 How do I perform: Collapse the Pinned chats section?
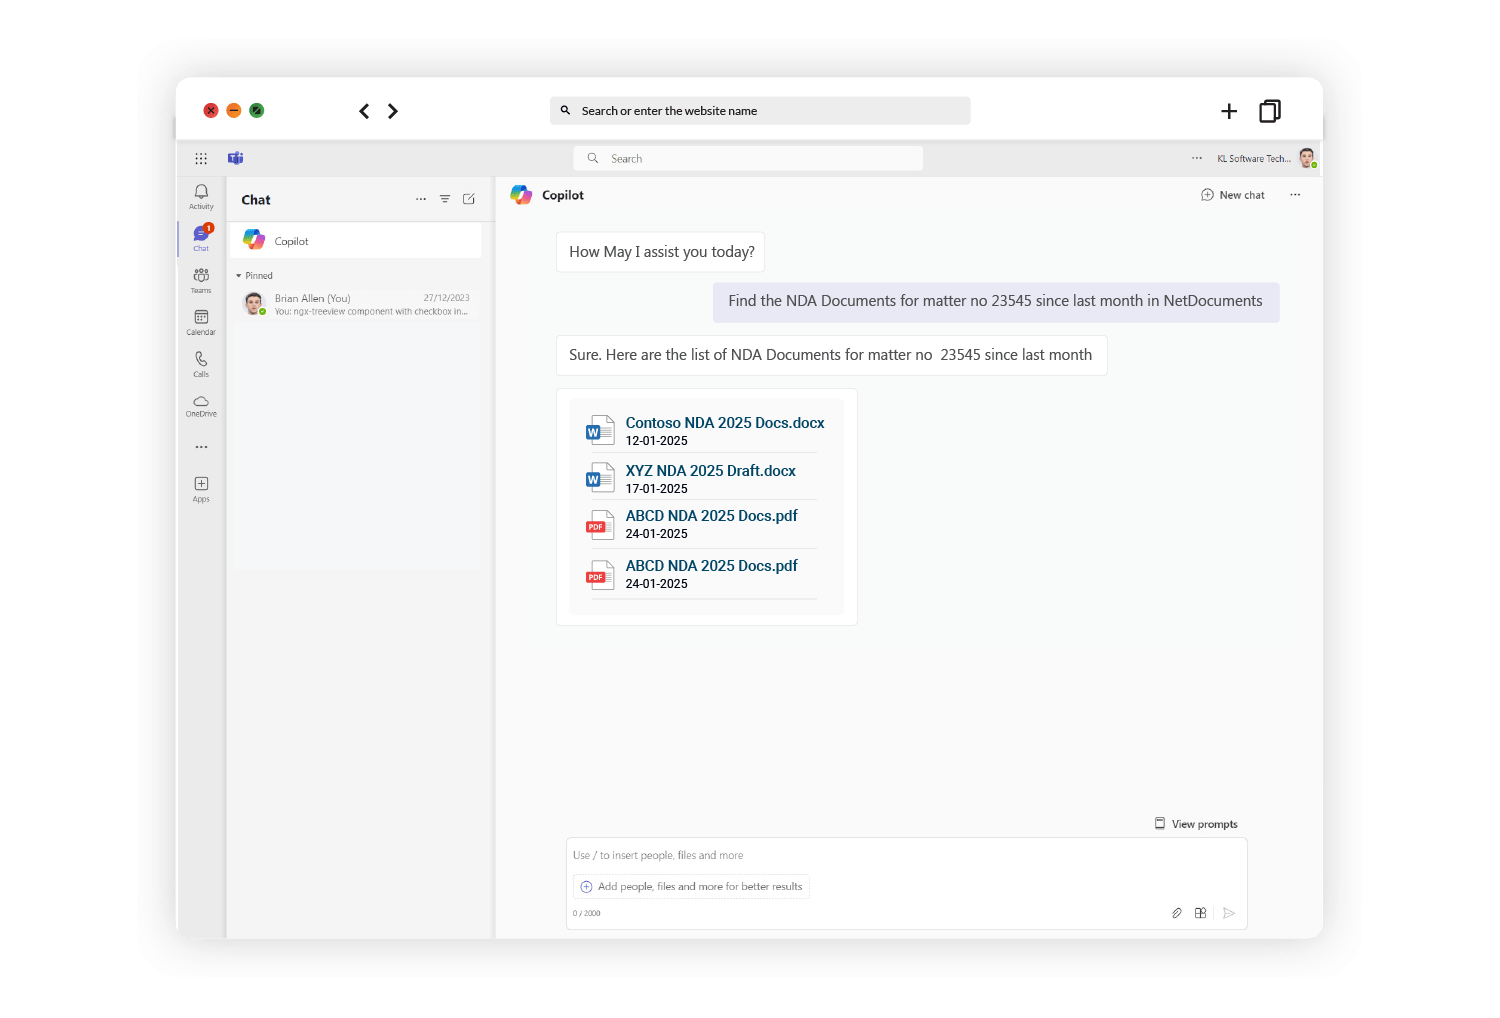[x=254, y=276]
